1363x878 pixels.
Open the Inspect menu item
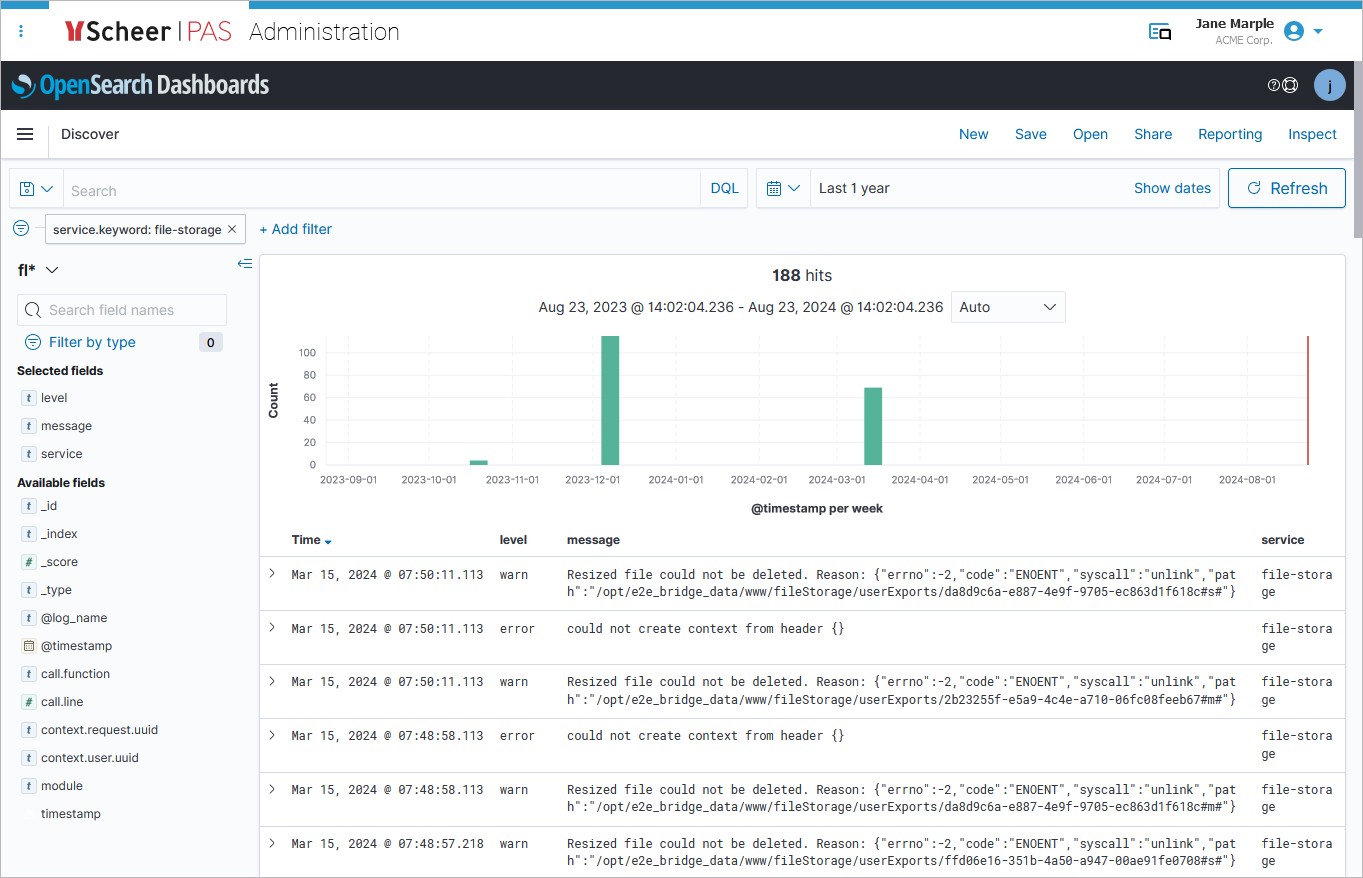[x=1312, y=134]
